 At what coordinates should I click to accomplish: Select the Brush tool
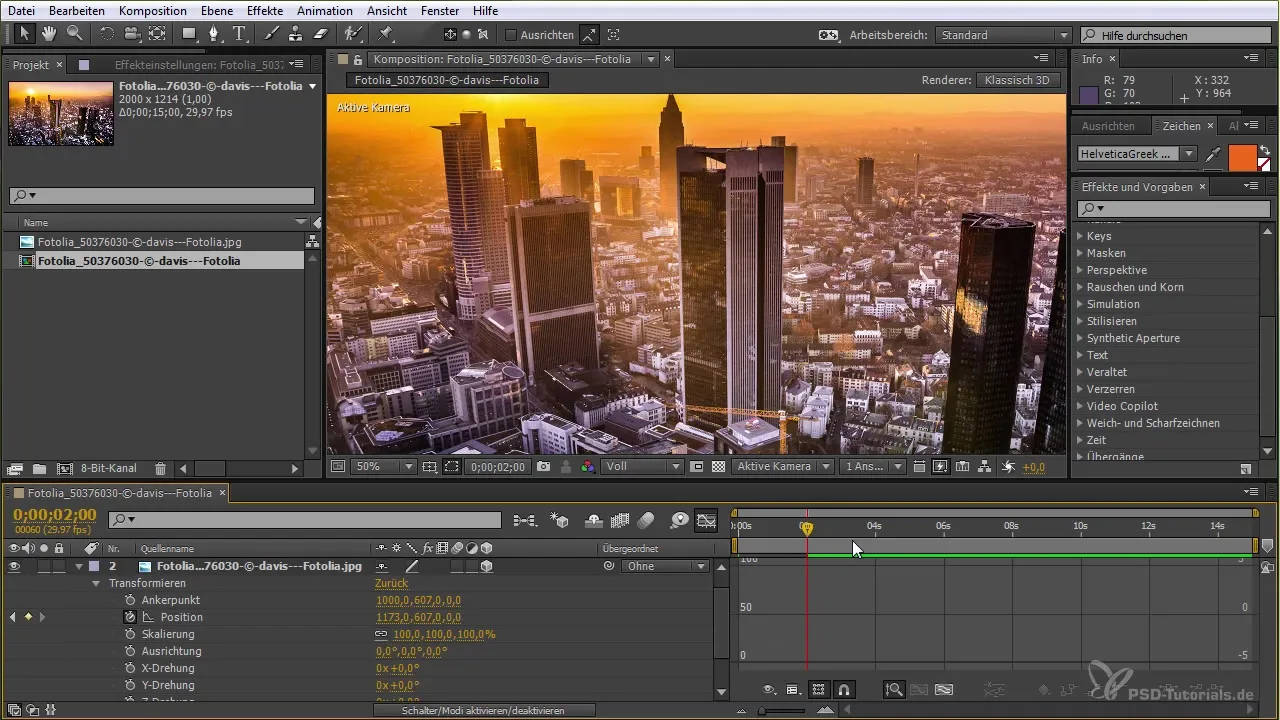[x=271, y=33]
